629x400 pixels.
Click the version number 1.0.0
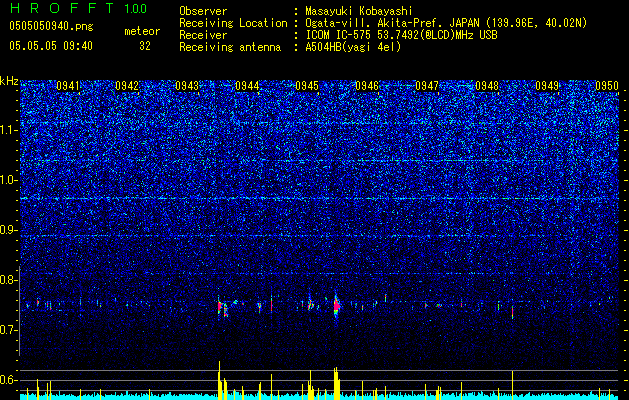coord(135,9)
